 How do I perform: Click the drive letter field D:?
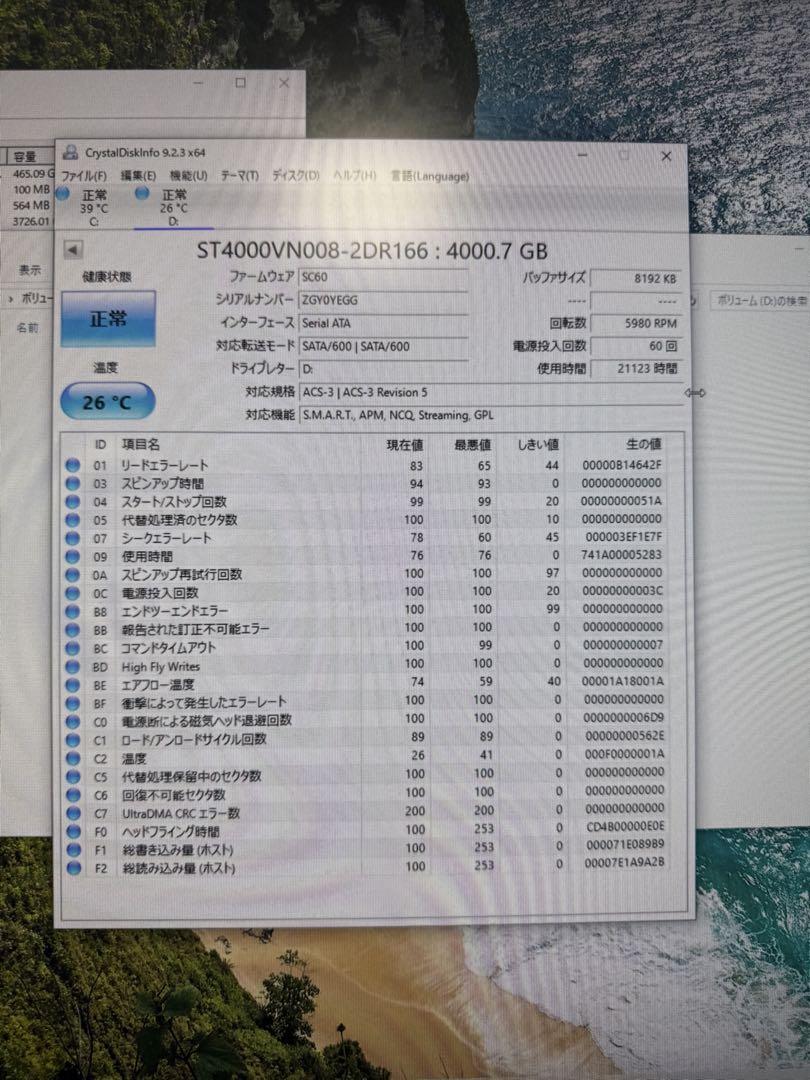[x=384, y=369]
